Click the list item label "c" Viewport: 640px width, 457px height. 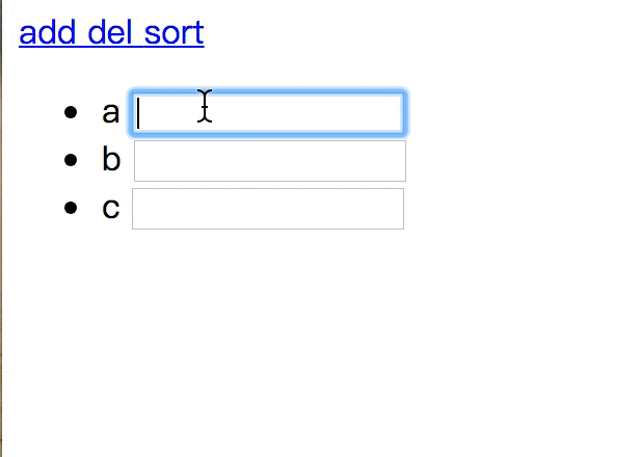point(110,208)
